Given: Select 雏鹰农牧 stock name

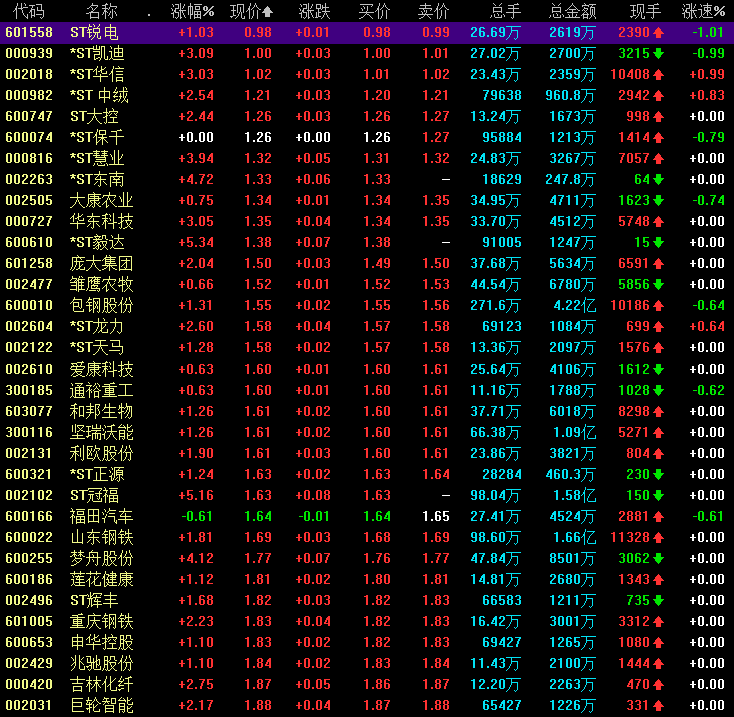Looking at the screenshot, I should 102,284.
